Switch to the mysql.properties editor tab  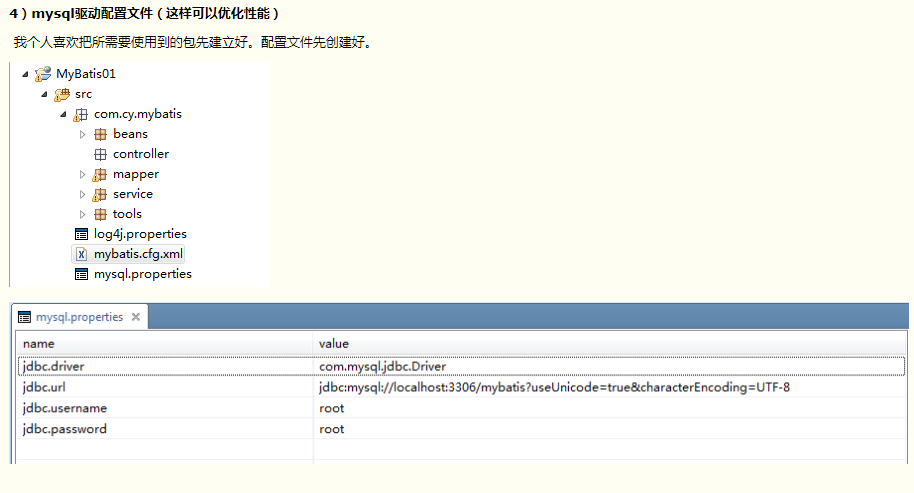coord(79,317)
